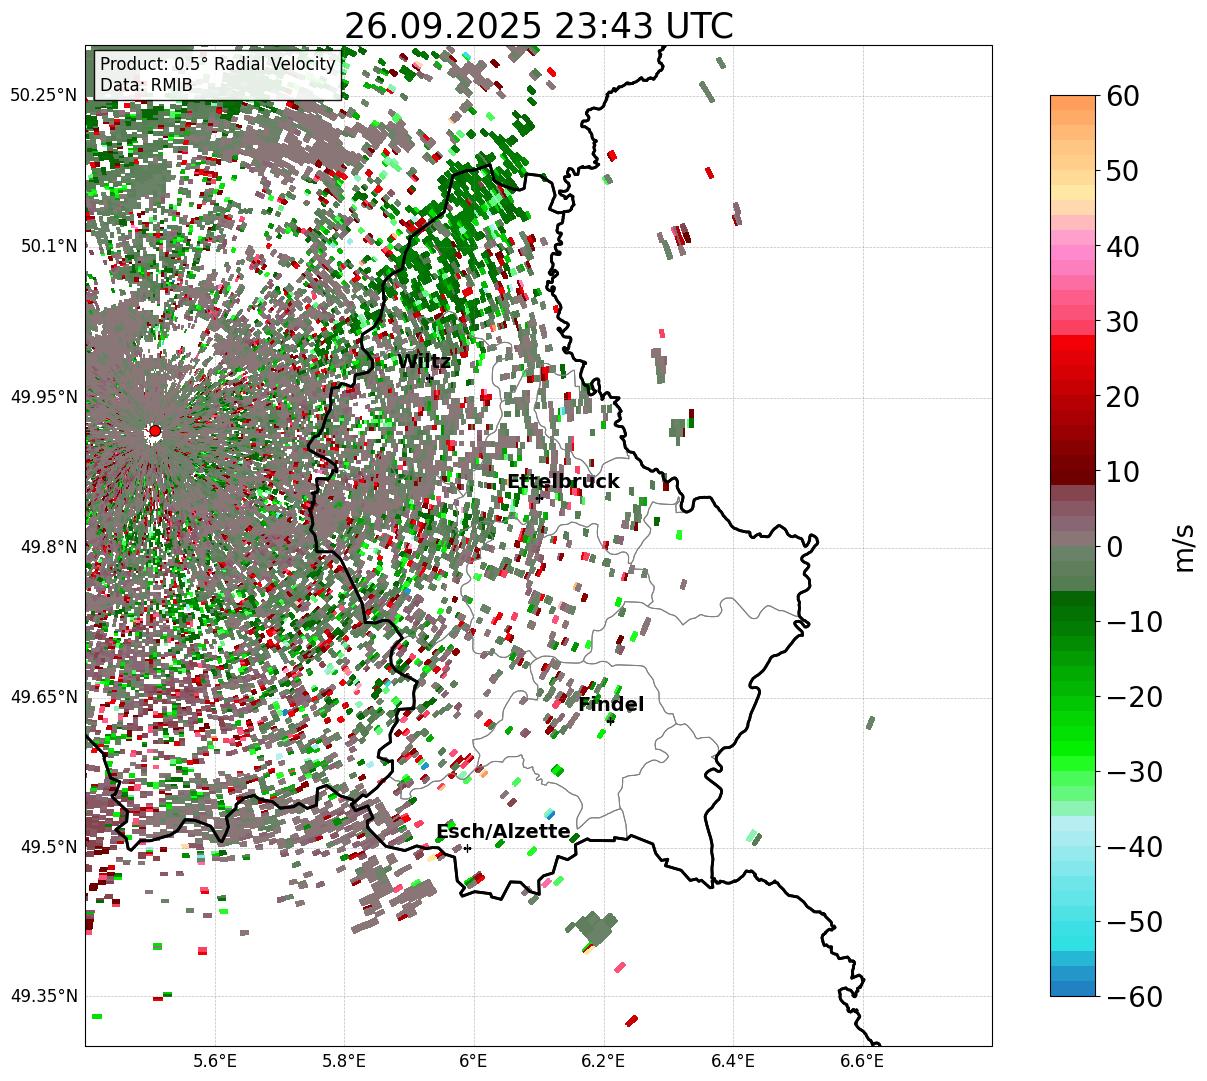Image resolution: width=1207 pixels, height=1081 pixels.
Task: Click the 49.8°N latitude tick label
Action: [47, 547]
